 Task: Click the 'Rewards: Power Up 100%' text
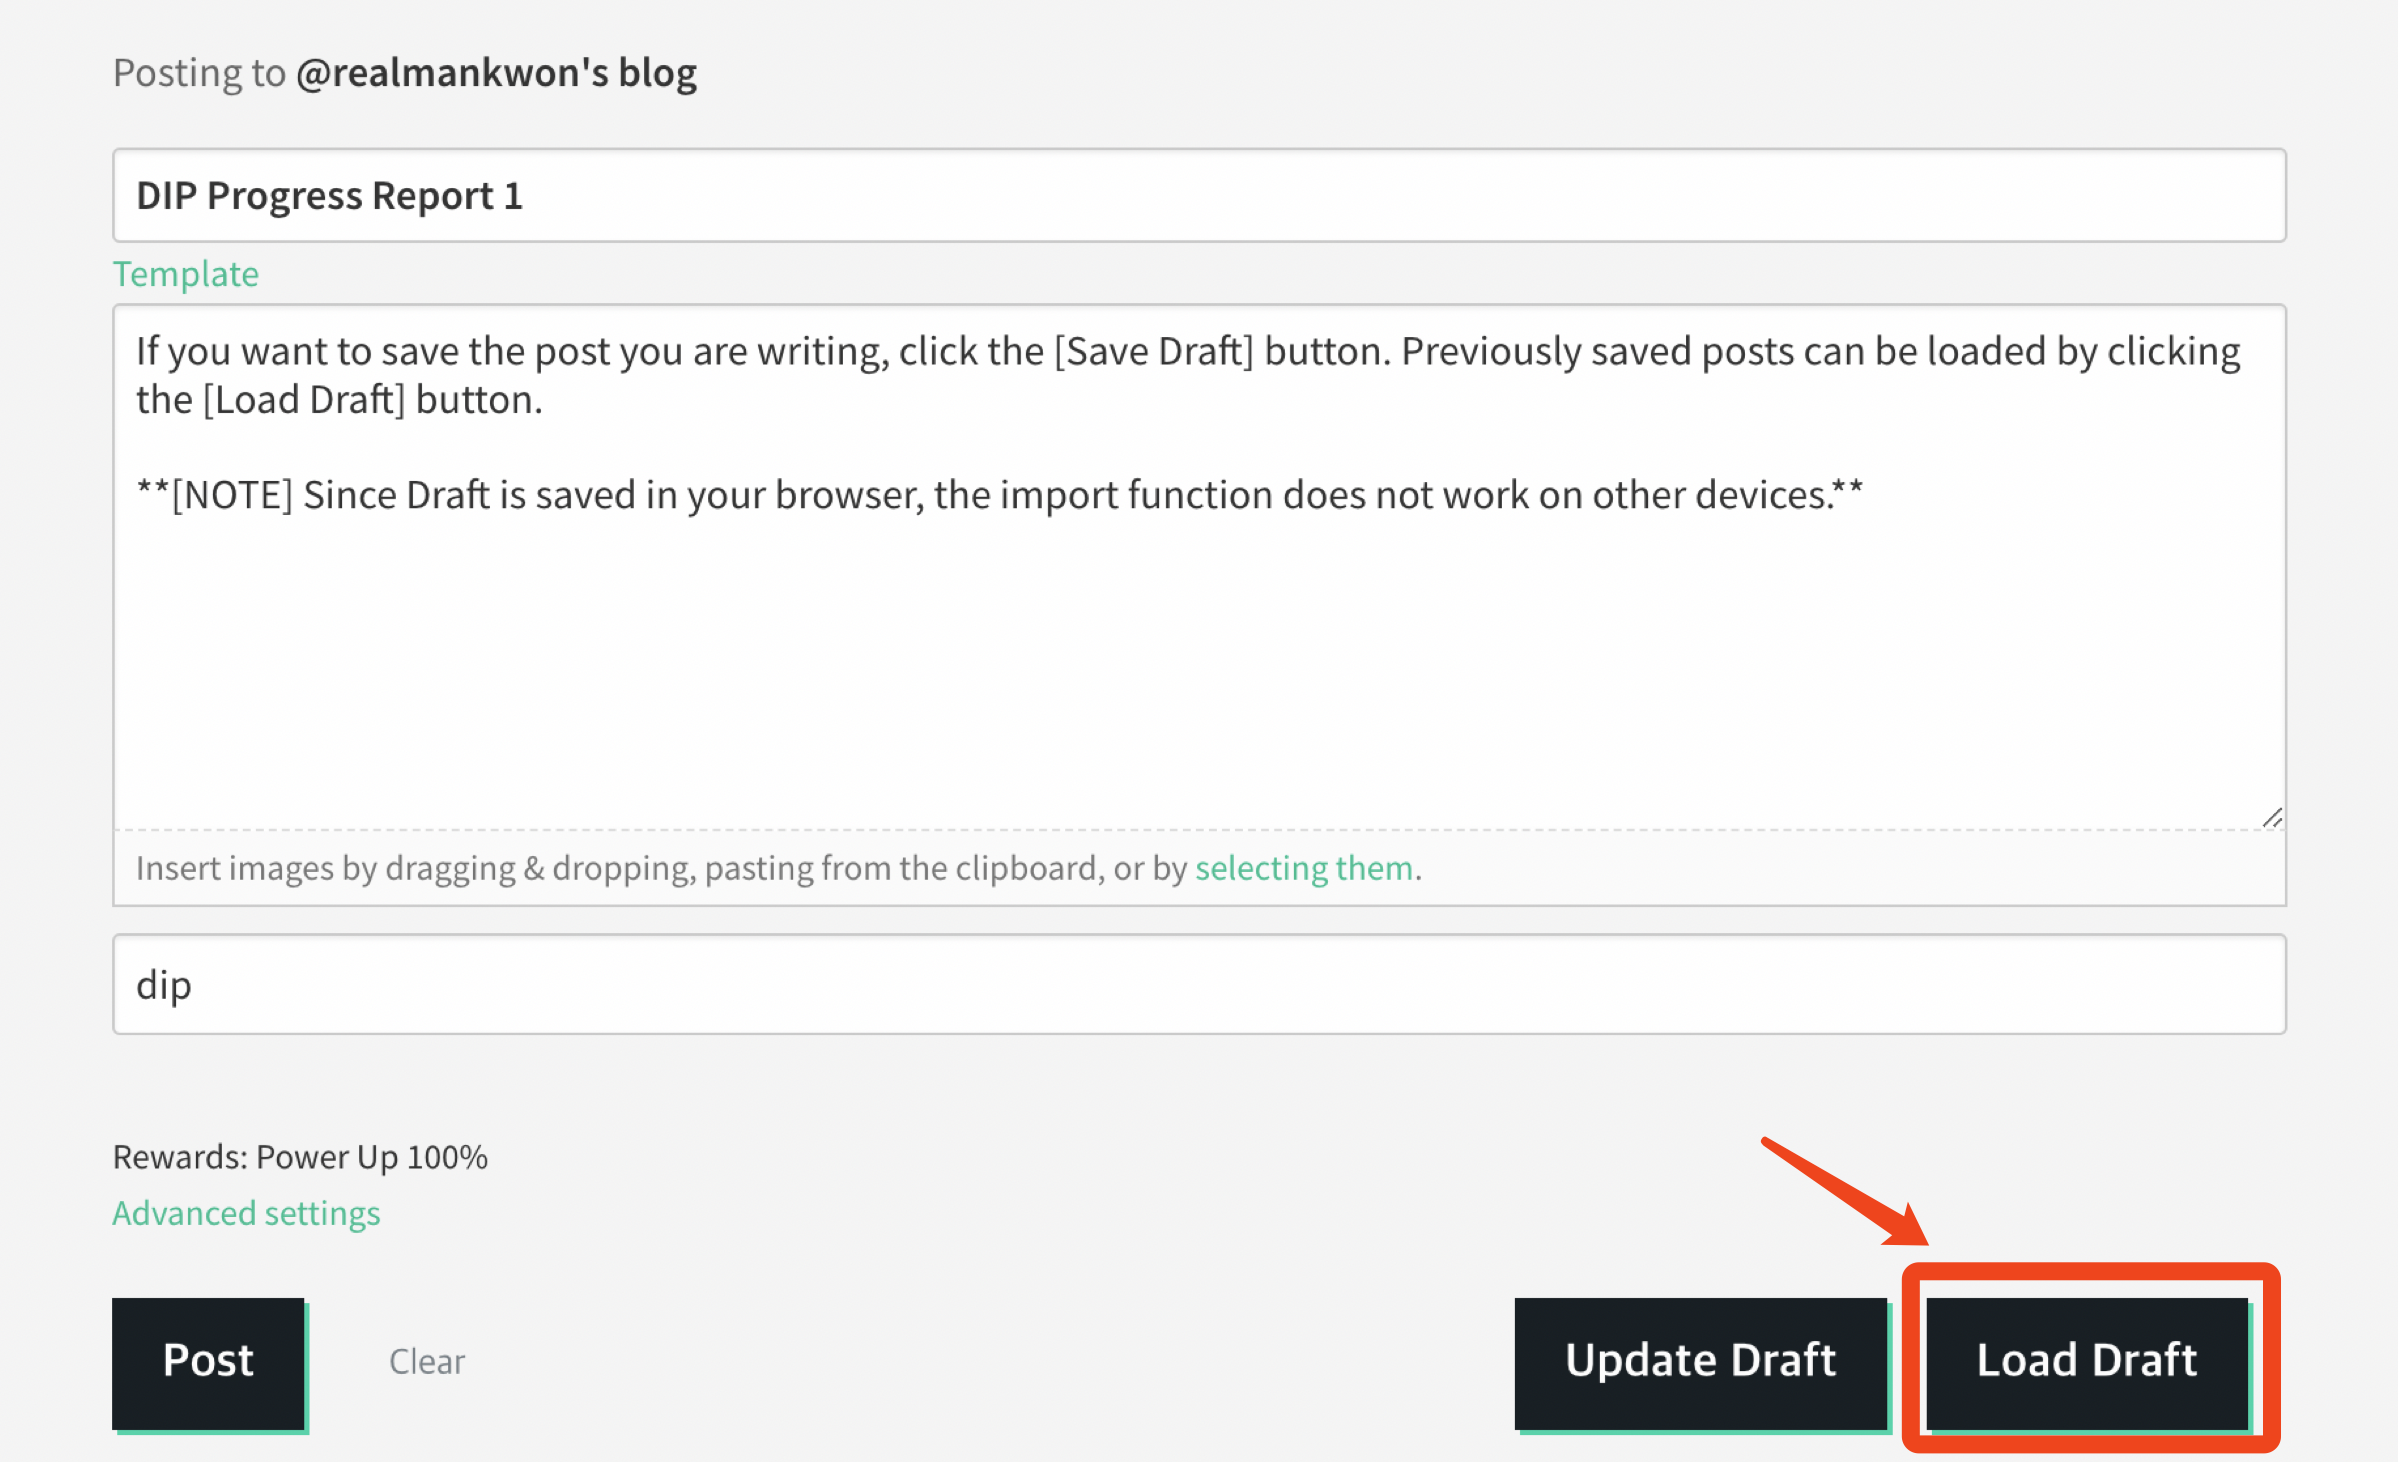click(x=300, y=1157)
